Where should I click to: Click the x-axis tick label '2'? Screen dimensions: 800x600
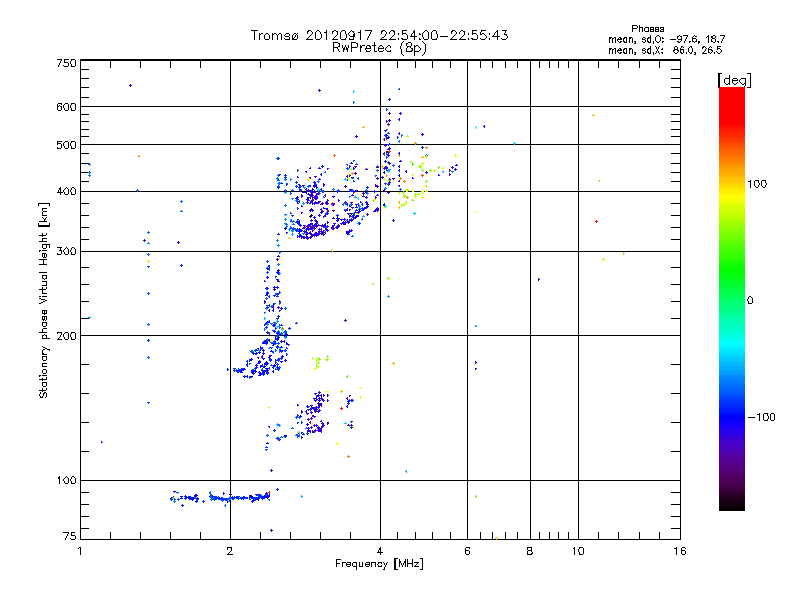(x=230, y=551)
